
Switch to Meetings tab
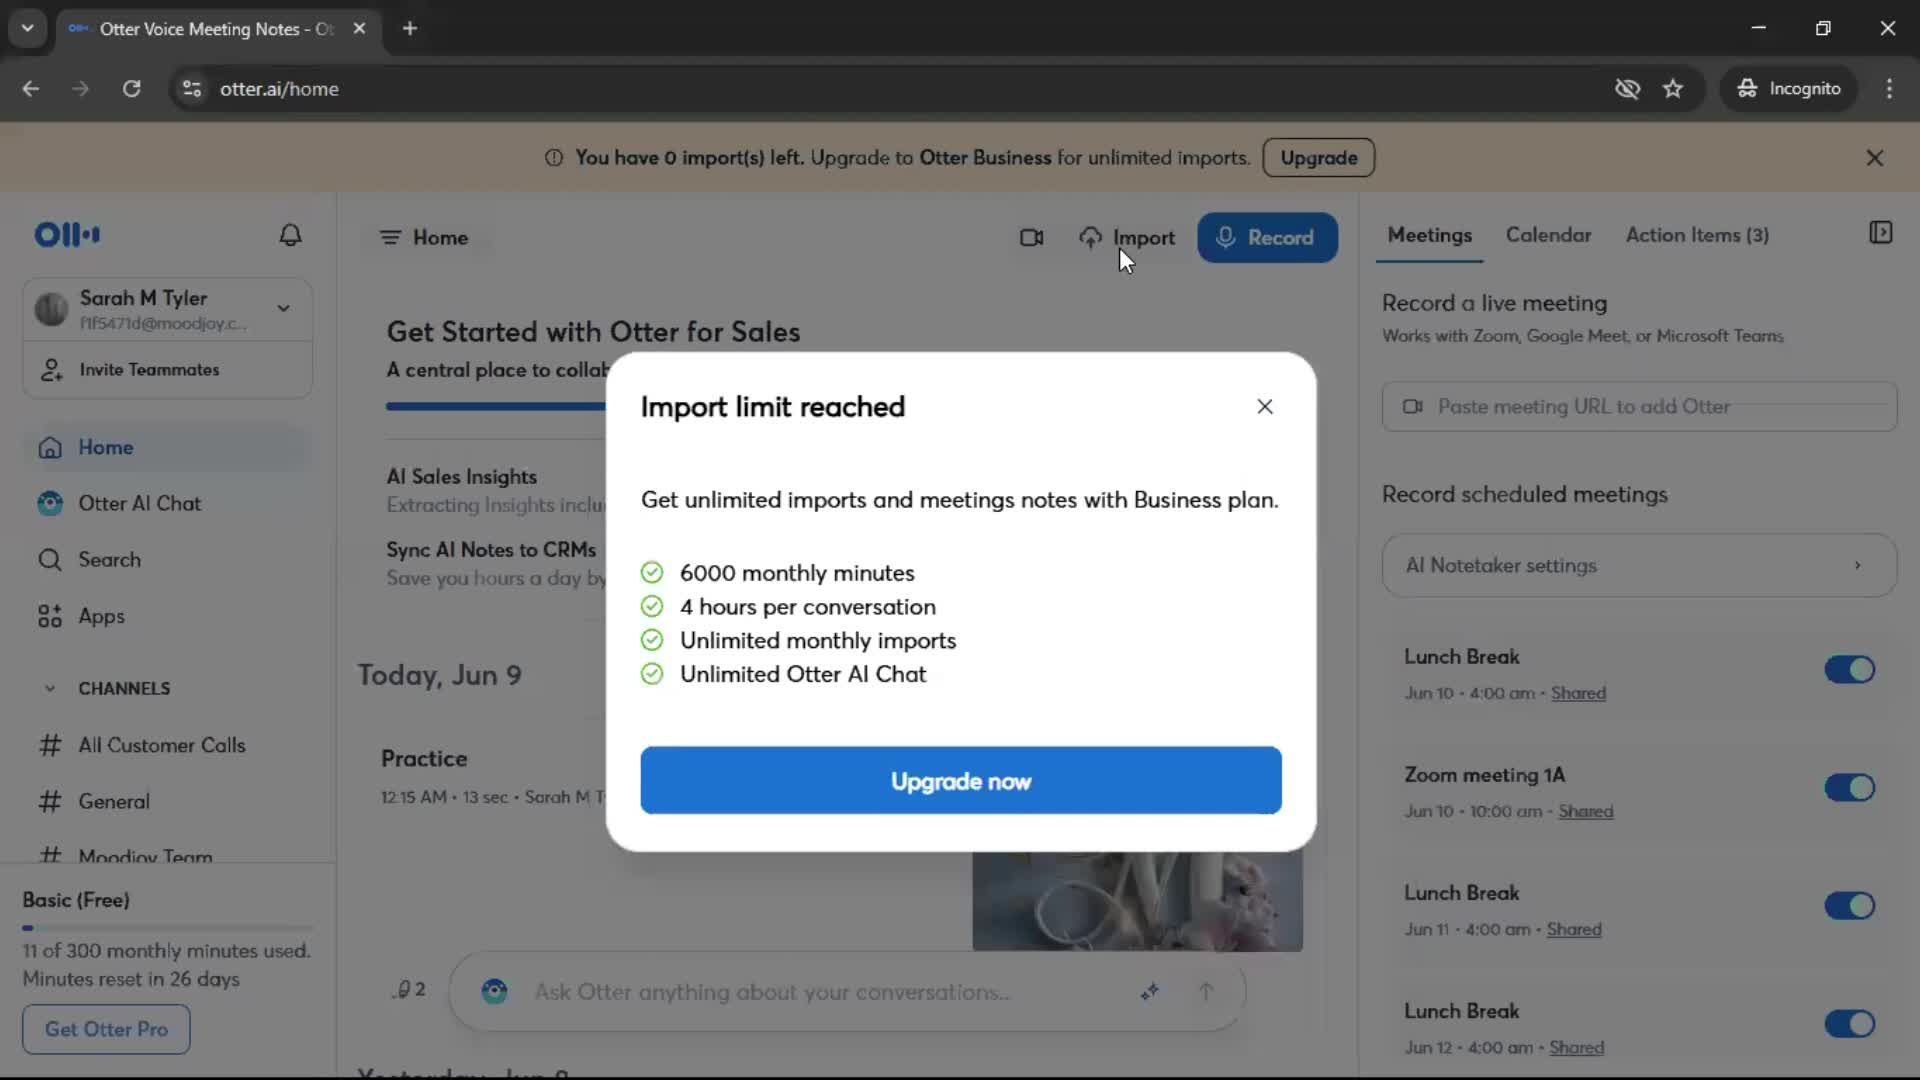(x=1429, y=235)
